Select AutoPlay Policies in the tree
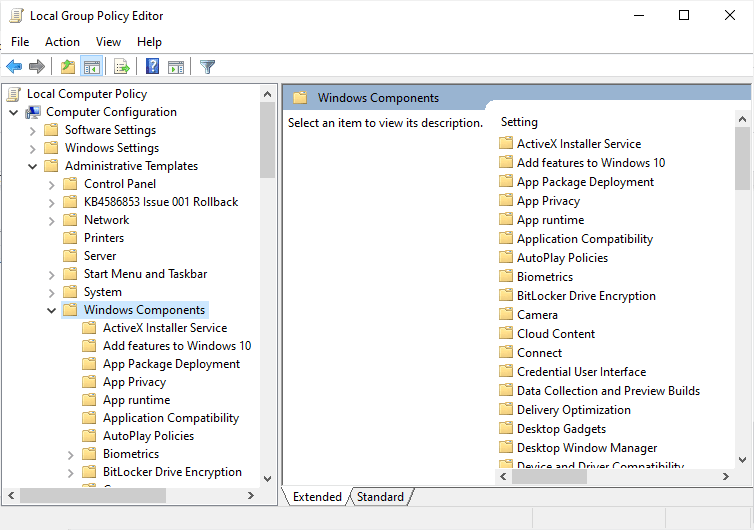The image size is (754, 530). click(148, 436)
